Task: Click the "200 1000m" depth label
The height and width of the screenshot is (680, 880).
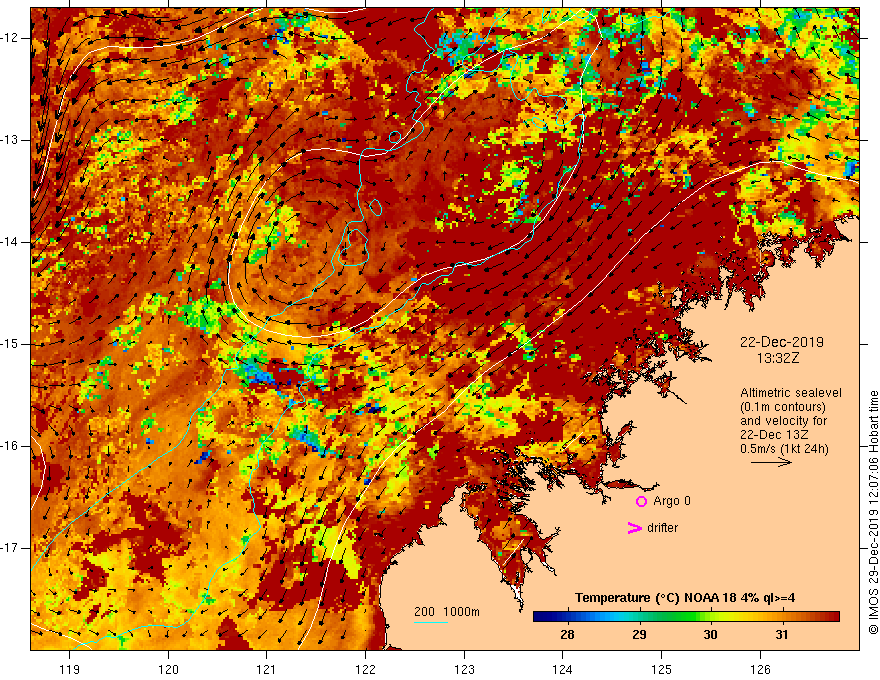Action: (x=447, y=612)
